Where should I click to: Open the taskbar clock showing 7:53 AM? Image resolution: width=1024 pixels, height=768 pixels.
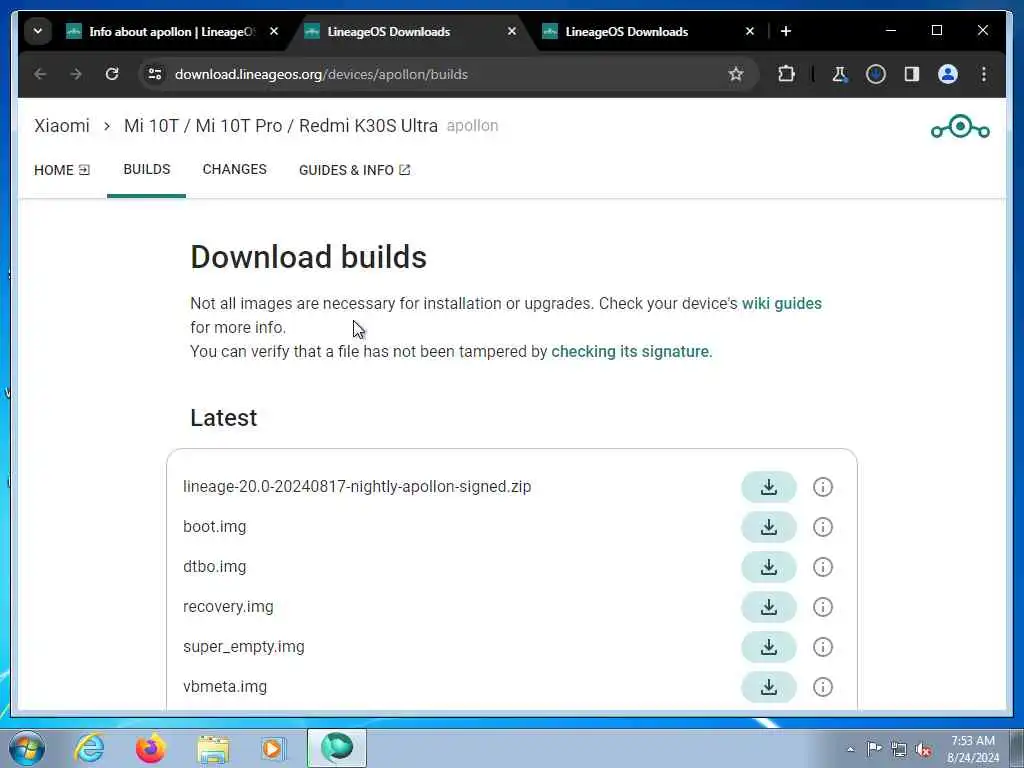coord(973,749)
